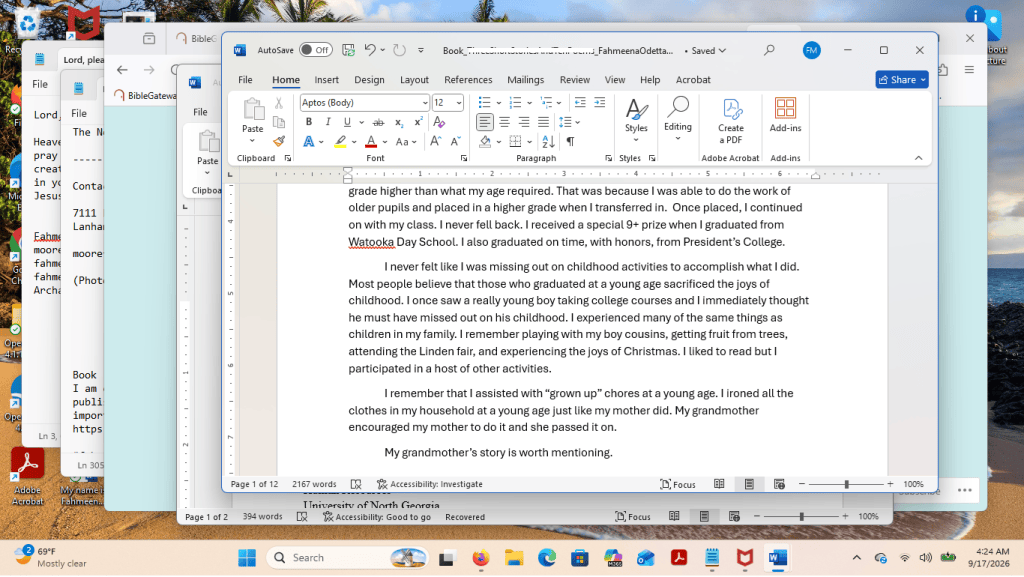
Task: Increase the font size with Grow Font
Action: [435, 141]
